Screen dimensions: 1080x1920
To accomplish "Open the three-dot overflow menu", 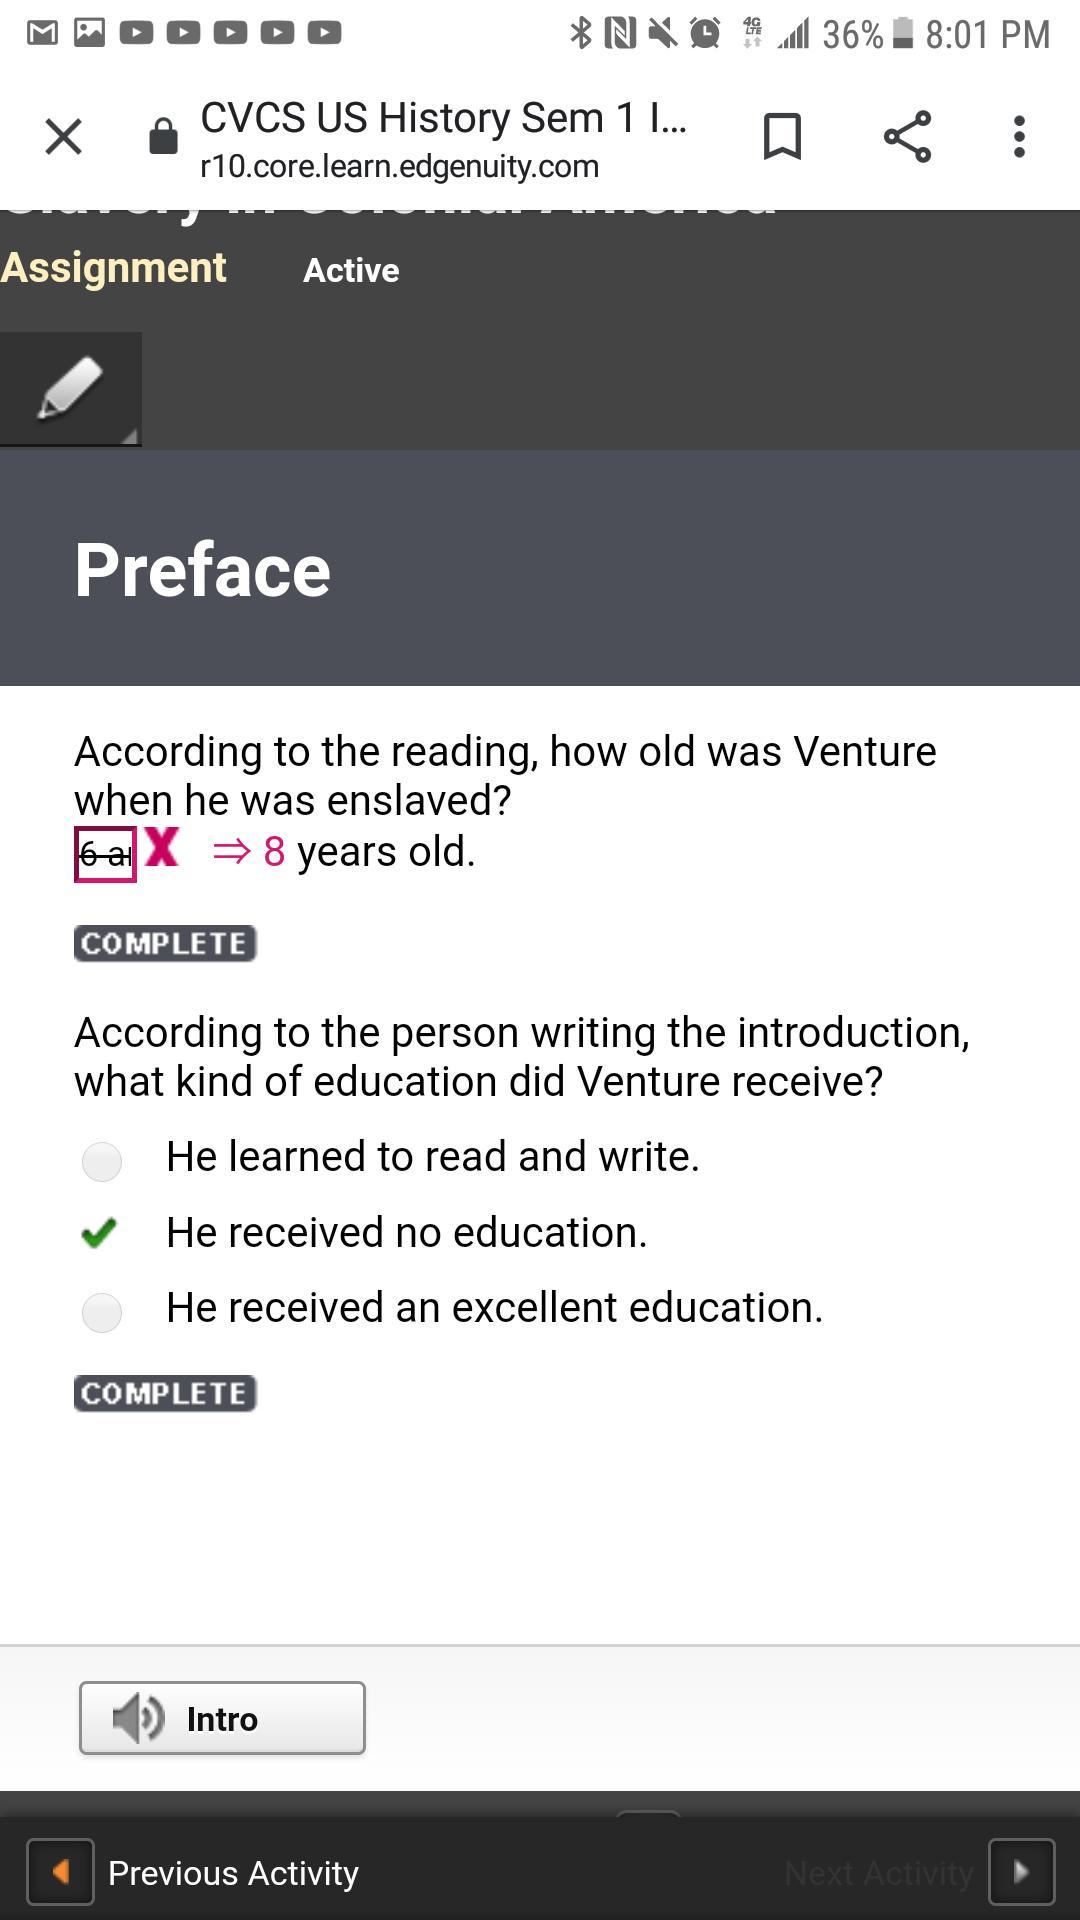I will pyautogui.click(x=1019, y=136).
